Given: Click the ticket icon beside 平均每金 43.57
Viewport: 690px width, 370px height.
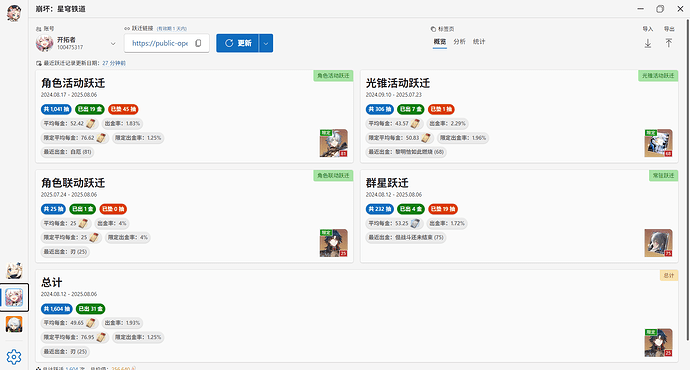Looking at the screenshot, I should pos(415,124).
